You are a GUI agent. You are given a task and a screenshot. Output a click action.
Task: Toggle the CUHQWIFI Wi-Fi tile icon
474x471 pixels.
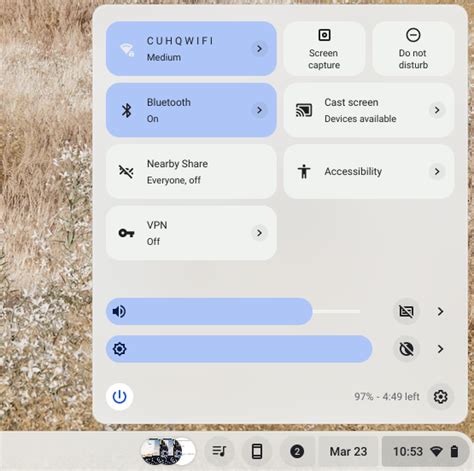coord(127,49)
